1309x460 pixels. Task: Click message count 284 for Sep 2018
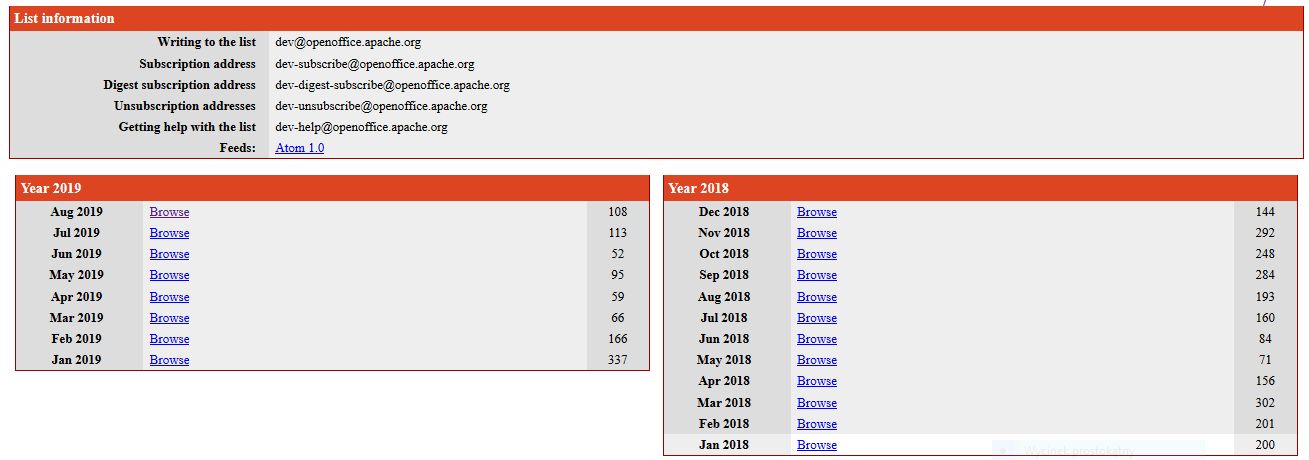coord(1265,275)
